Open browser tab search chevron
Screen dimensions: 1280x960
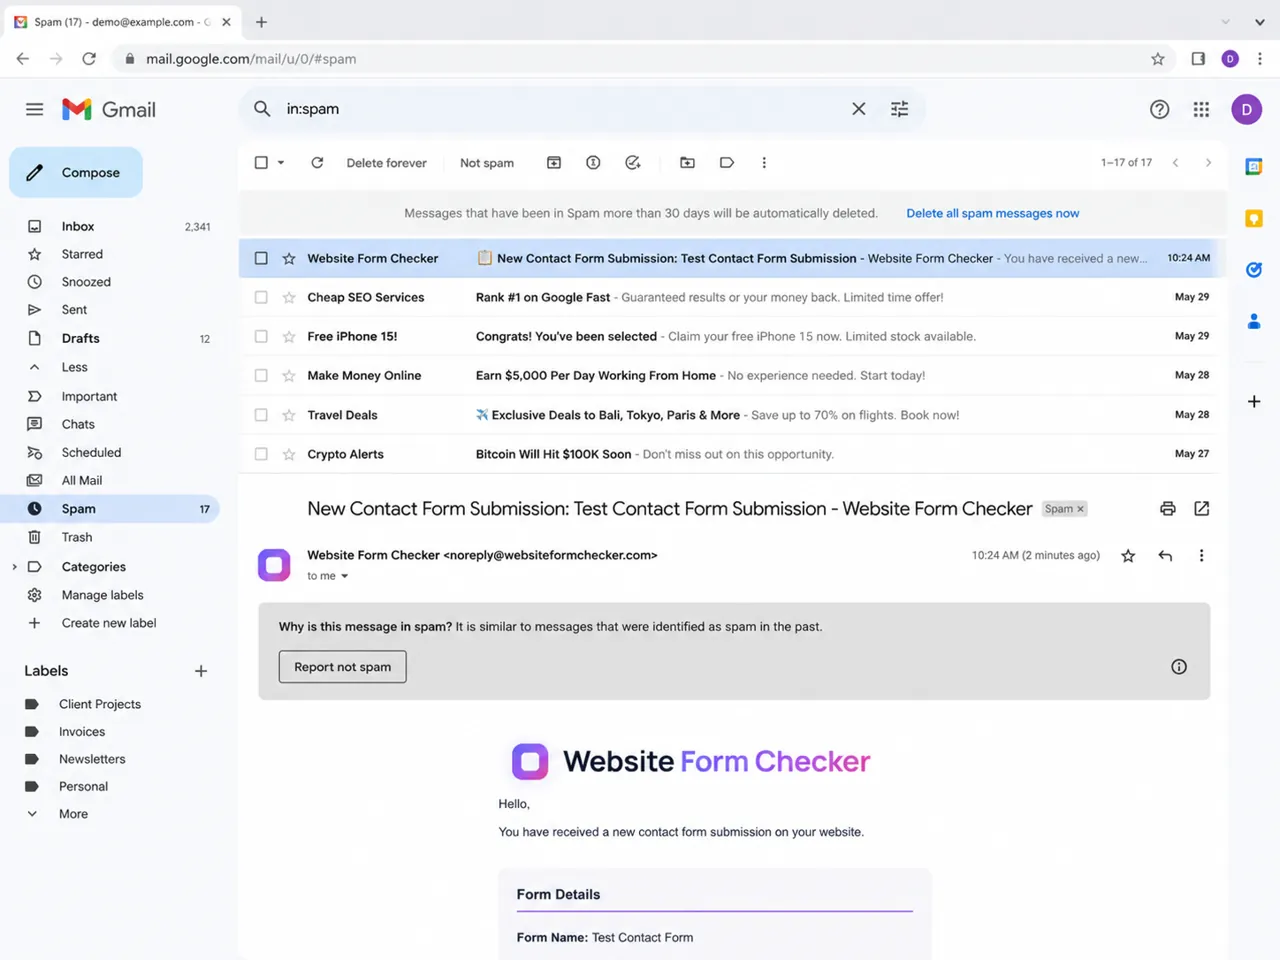[1259, 22]
